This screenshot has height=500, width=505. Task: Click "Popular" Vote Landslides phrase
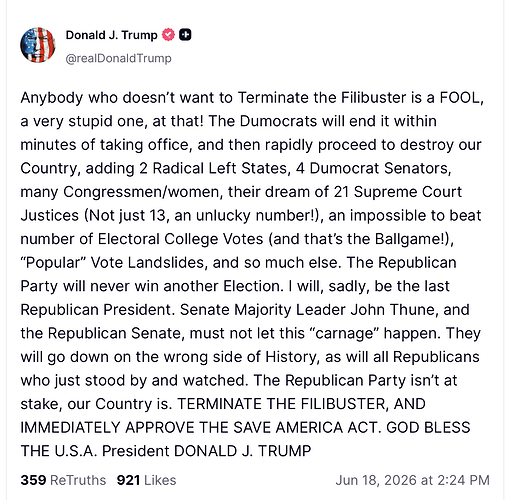112,263
